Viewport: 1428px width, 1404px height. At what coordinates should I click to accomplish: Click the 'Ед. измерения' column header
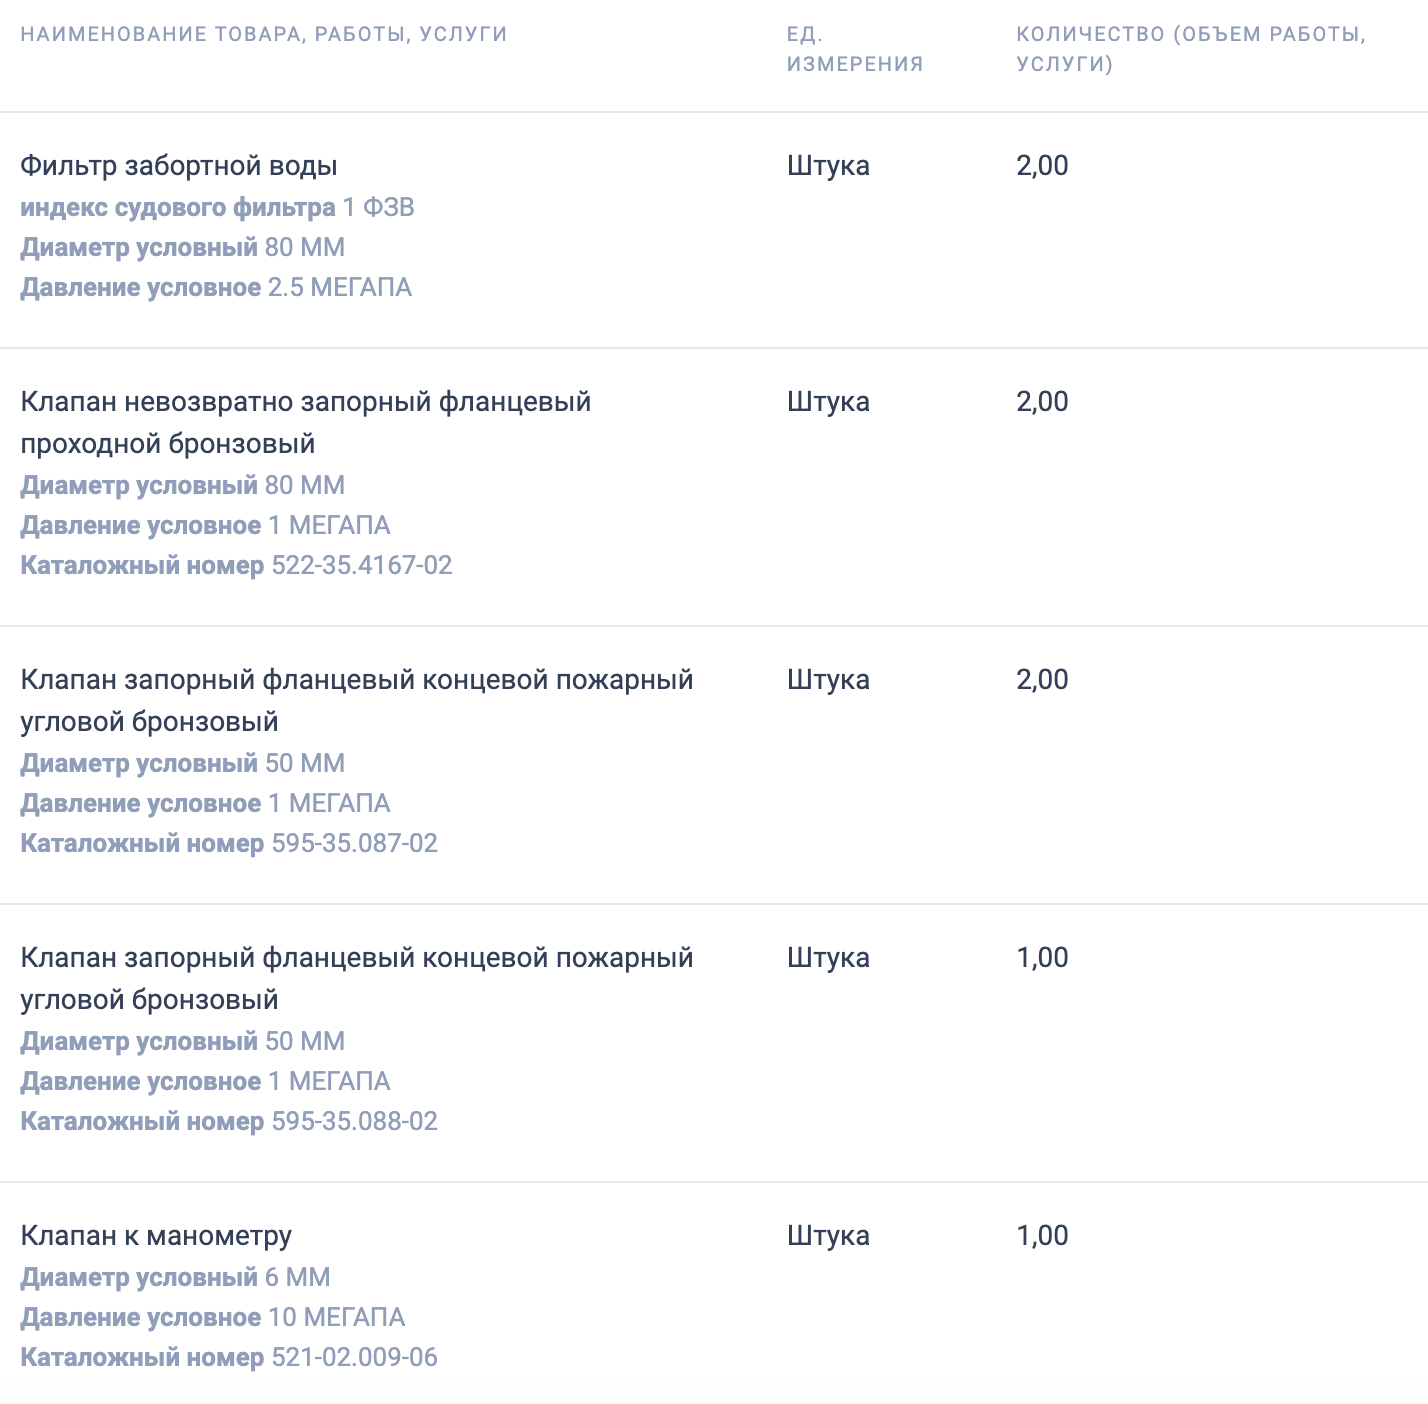pyautogui.click(x=854, y=49)
